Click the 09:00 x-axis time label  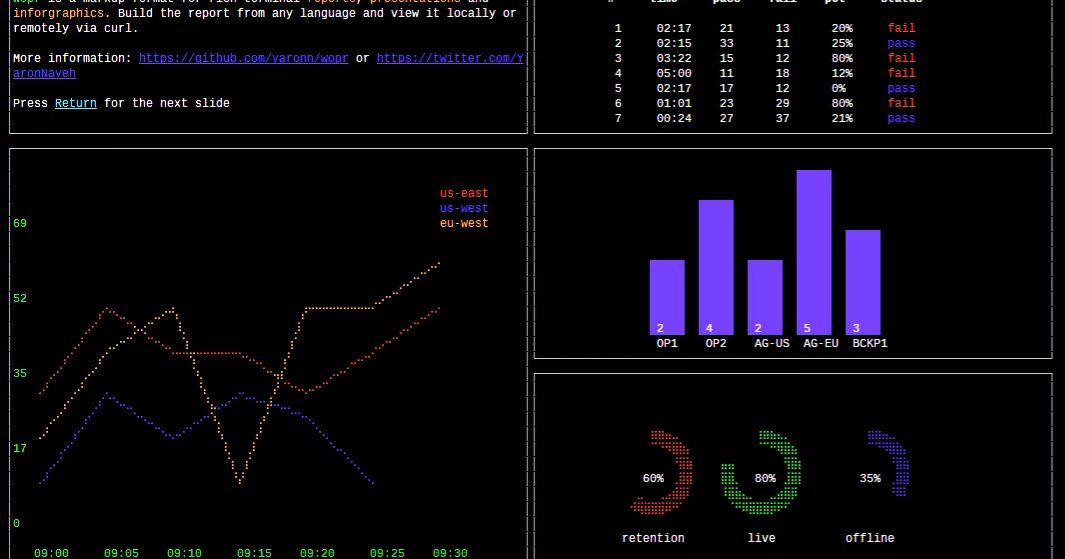(51, 553)
